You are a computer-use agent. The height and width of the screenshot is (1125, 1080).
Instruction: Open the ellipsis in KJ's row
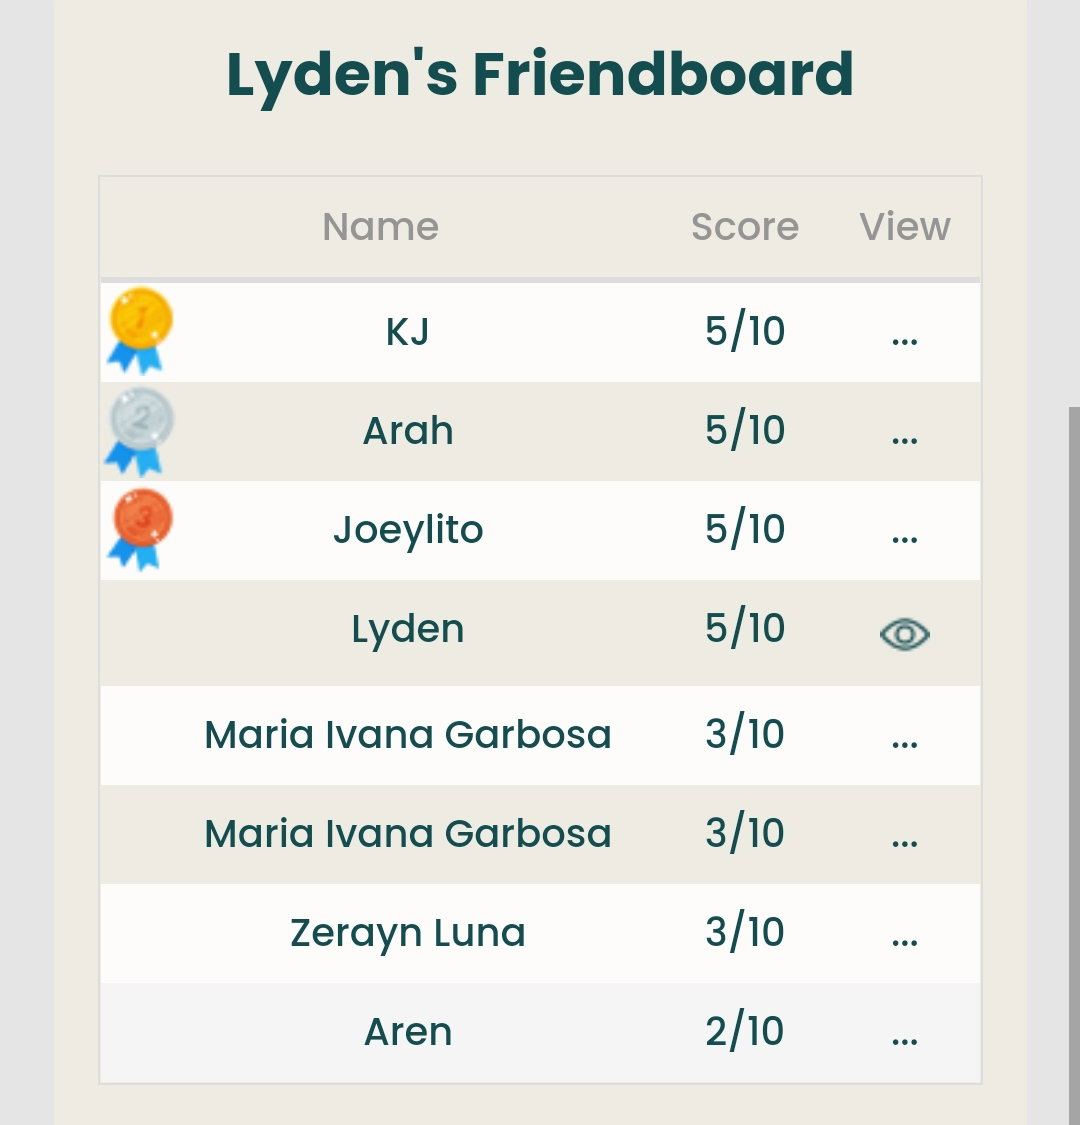[x=904, y=341]
